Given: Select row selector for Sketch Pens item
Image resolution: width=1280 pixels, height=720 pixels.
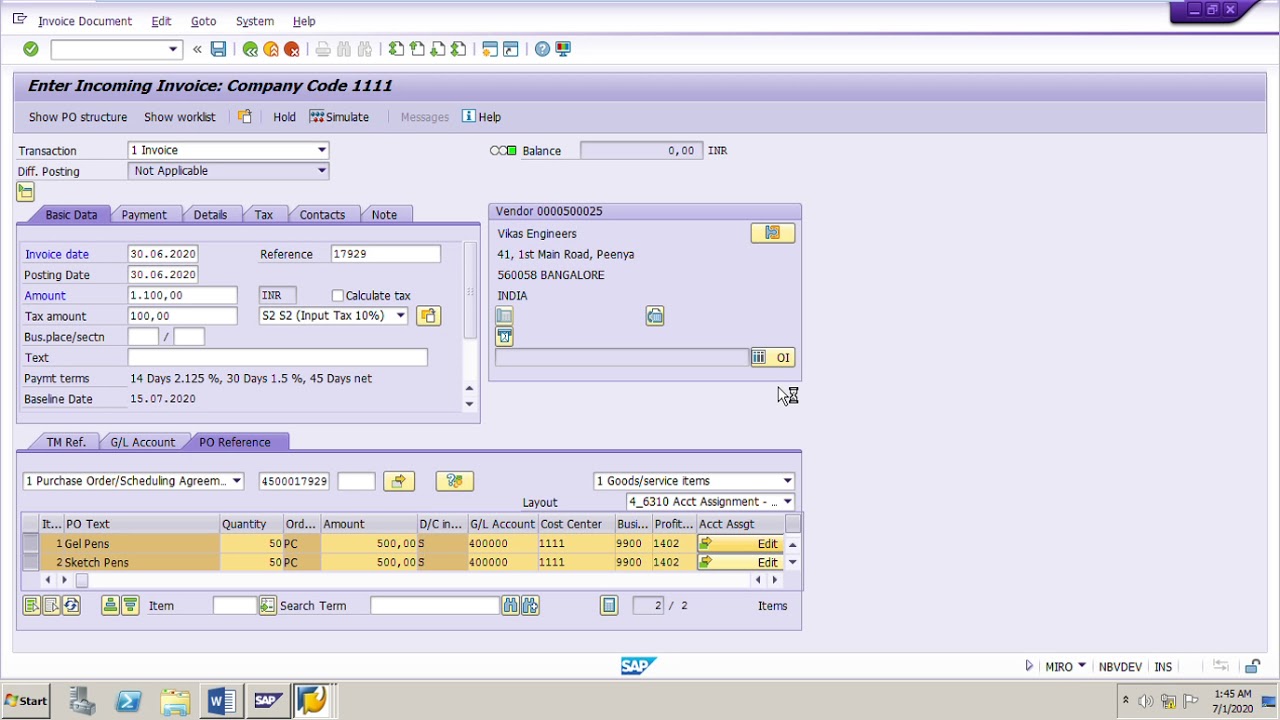Looking at the screenshot, I should [x=30, y=563].
